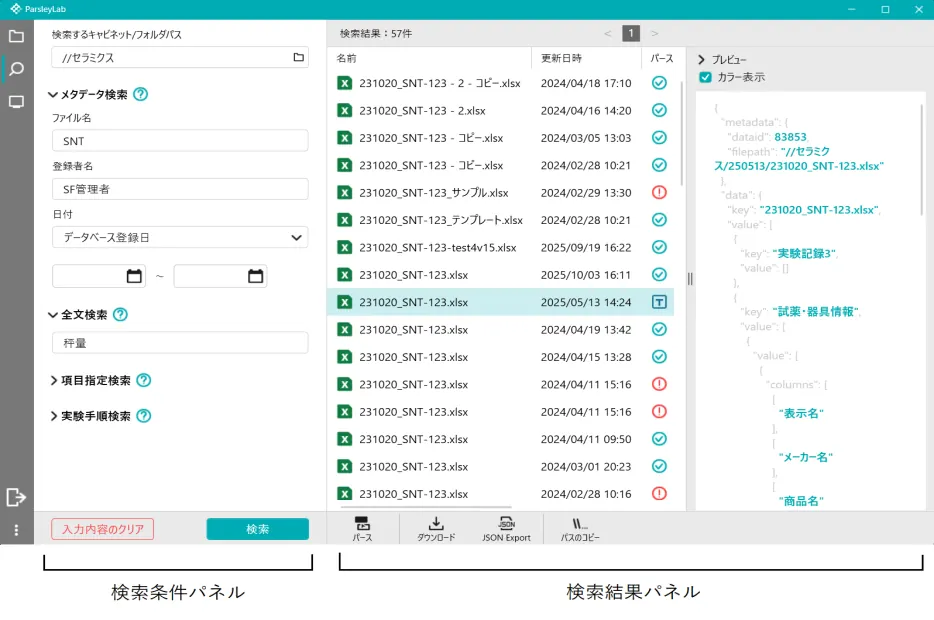934x620 pixels.
Task: Click the preview panel vertical scrollbar
Action: click(x=922, y=160)
